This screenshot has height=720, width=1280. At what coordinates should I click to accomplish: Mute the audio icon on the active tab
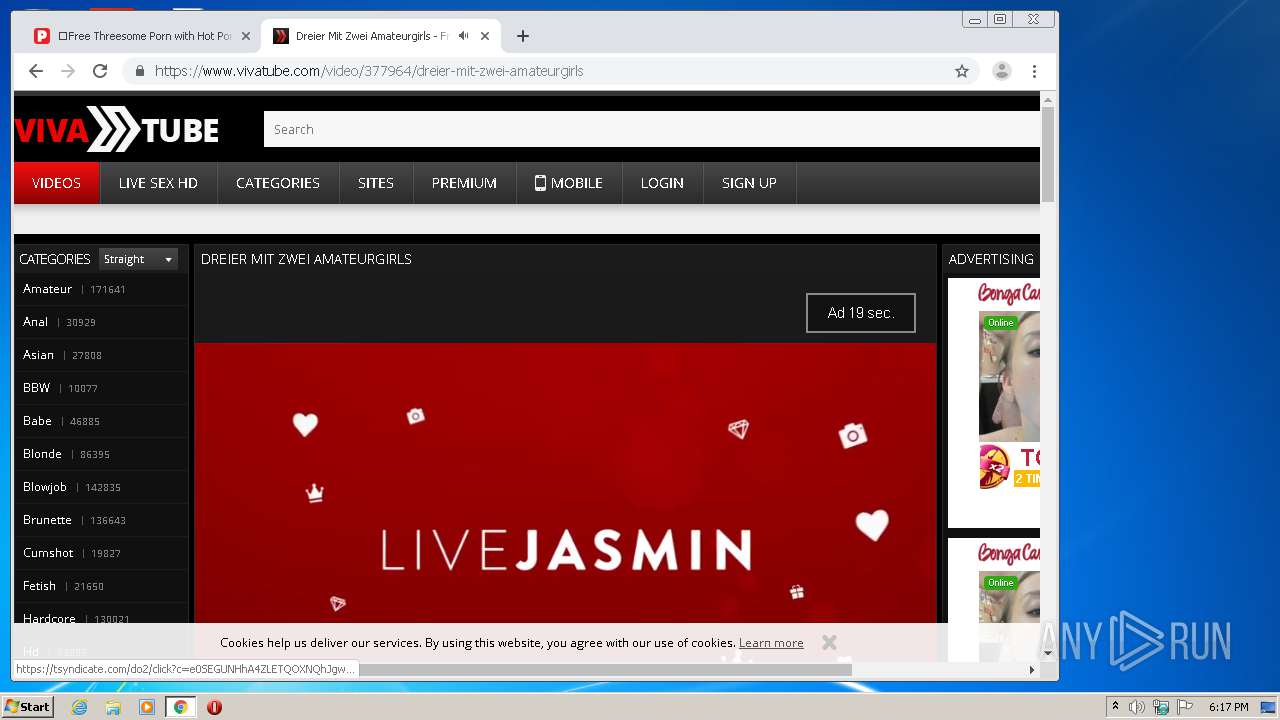463,36
